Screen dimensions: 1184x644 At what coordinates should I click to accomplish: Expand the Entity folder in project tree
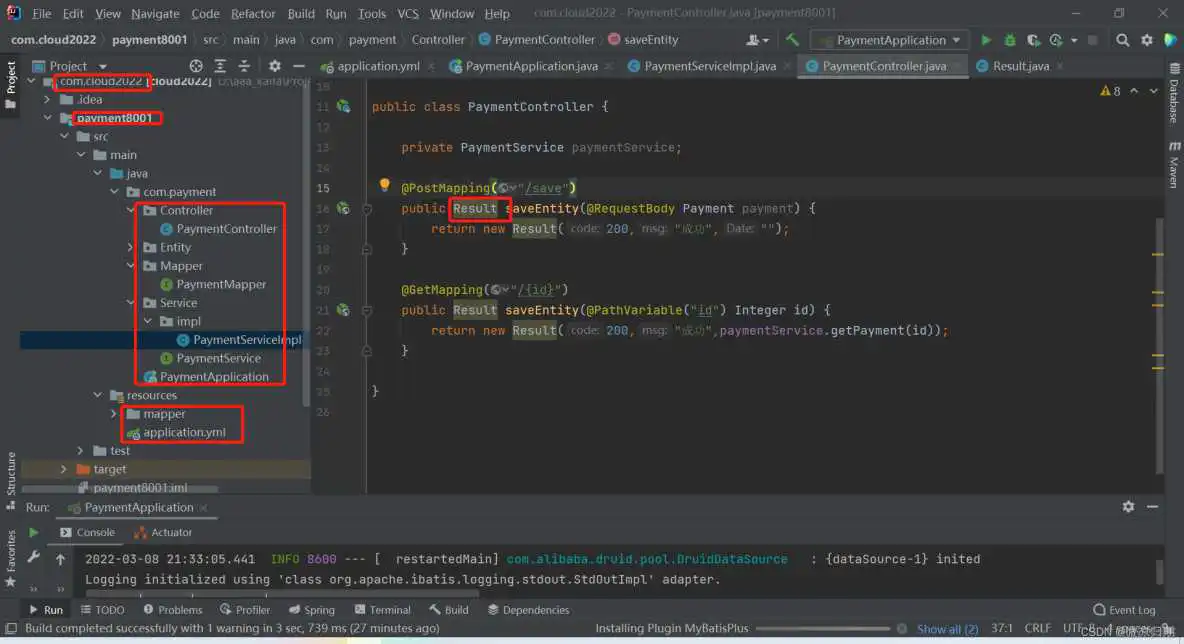tap(131, 247)
